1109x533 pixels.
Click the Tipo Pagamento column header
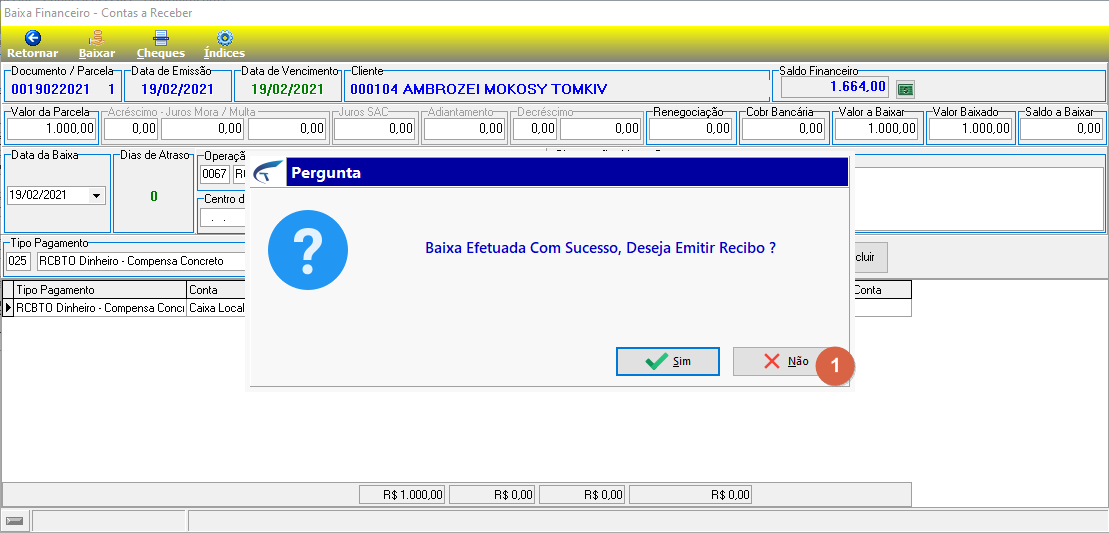100,290
